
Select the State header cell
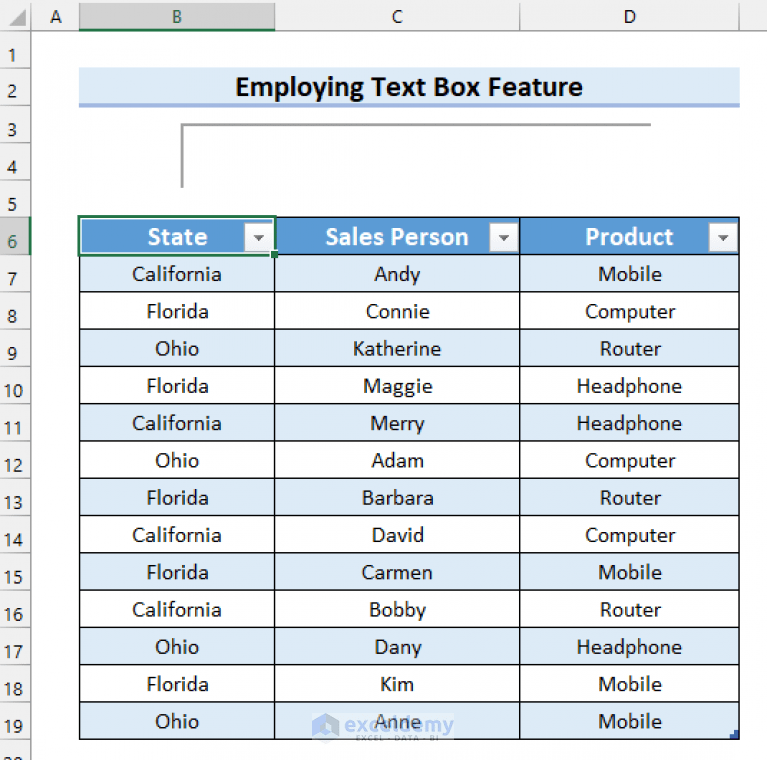coord(177,237)
